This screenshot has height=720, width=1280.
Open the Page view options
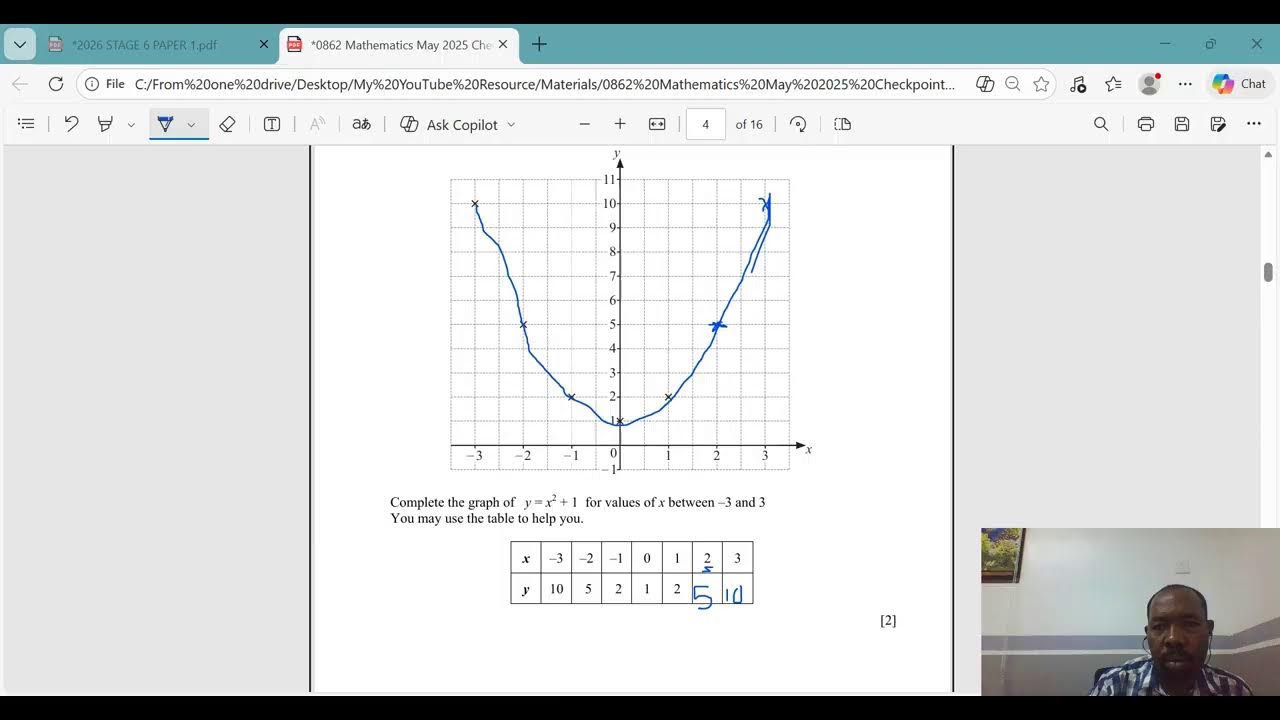point(842,124)
